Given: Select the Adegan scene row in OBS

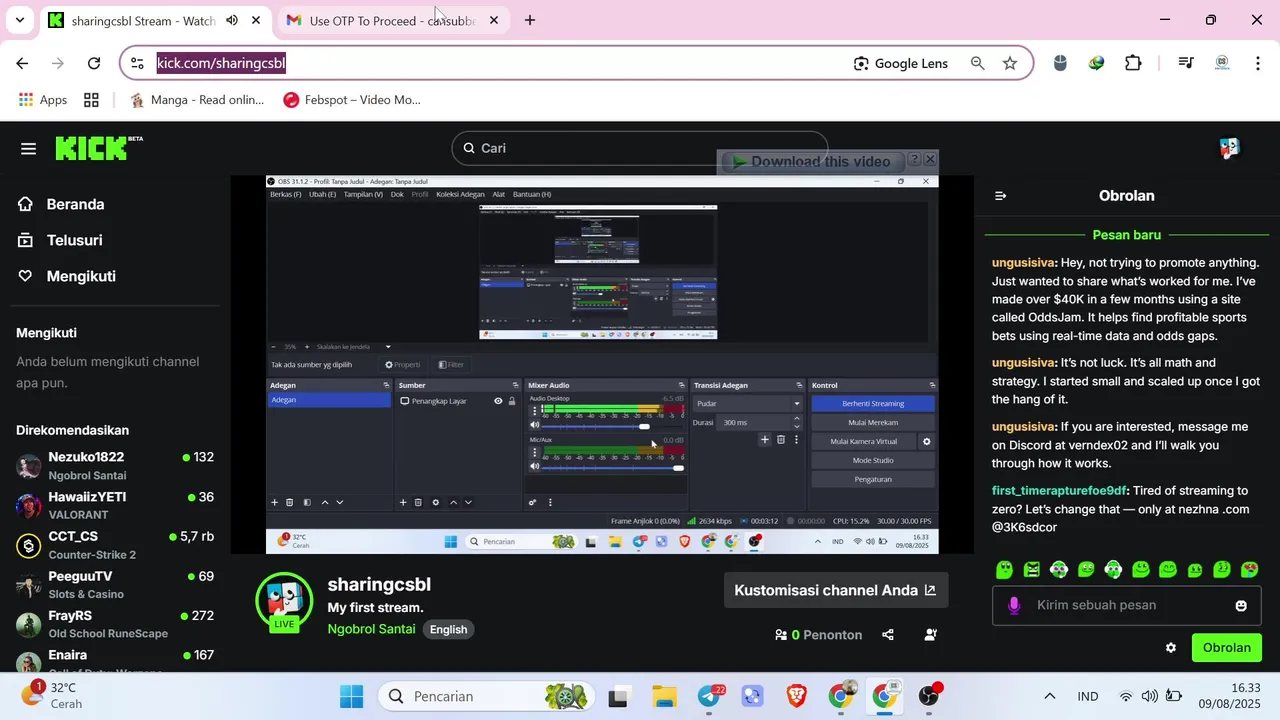Looking at the screenshot, I should 330,400.
